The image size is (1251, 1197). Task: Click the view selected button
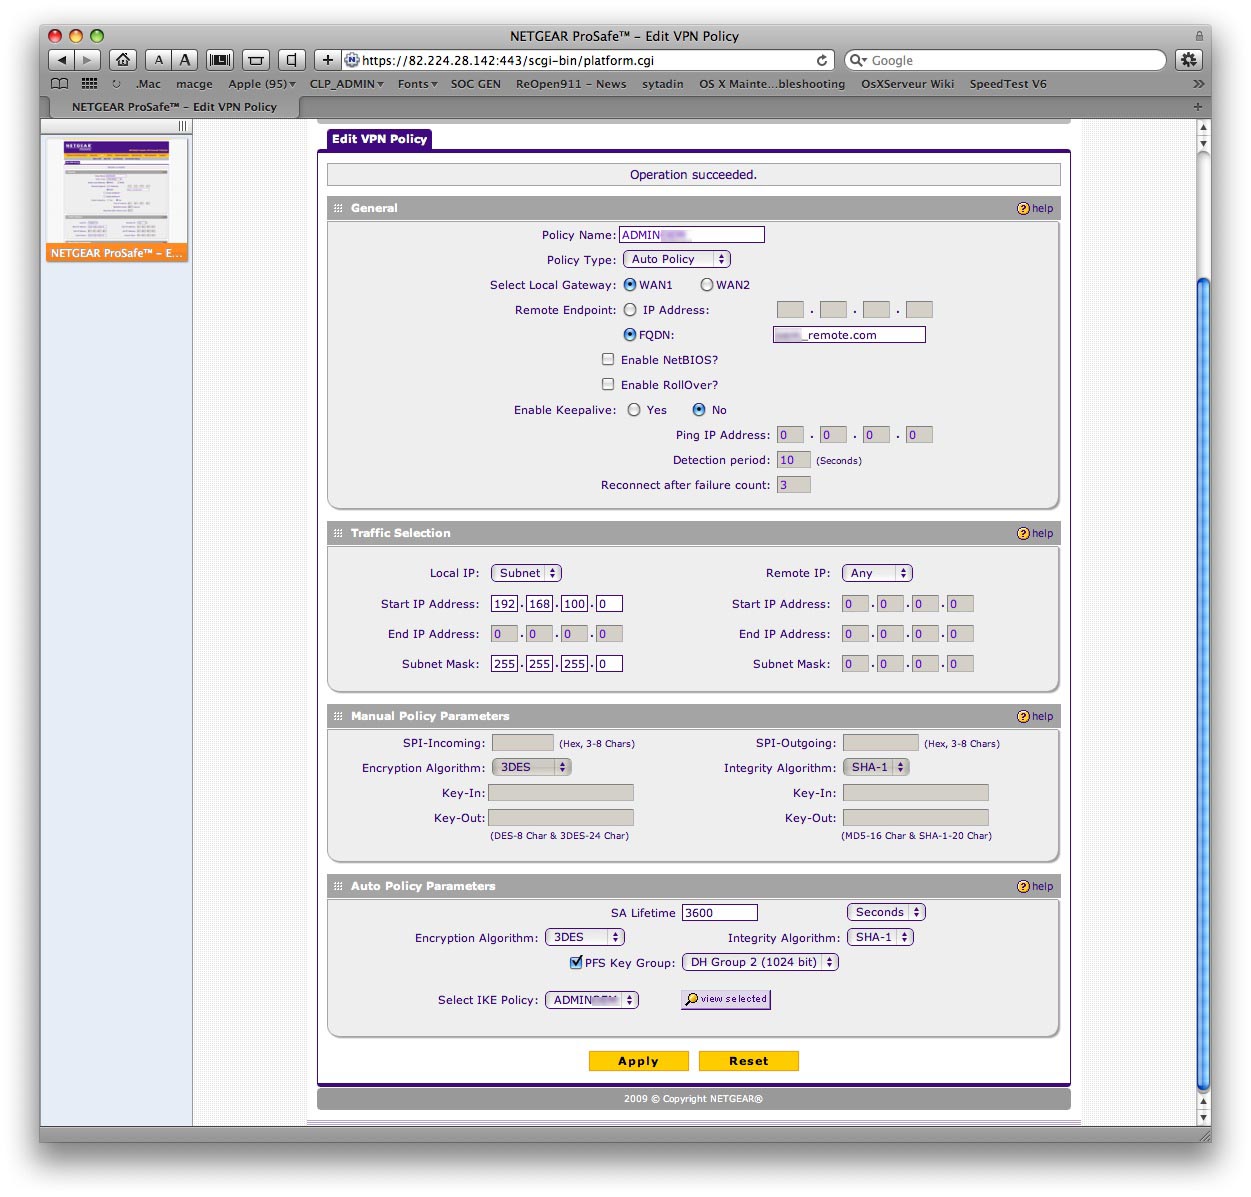726,999
